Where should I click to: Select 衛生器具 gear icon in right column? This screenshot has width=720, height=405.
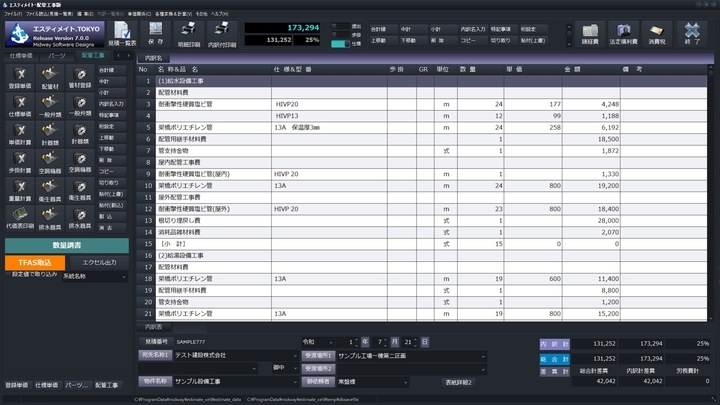point(80,190)
